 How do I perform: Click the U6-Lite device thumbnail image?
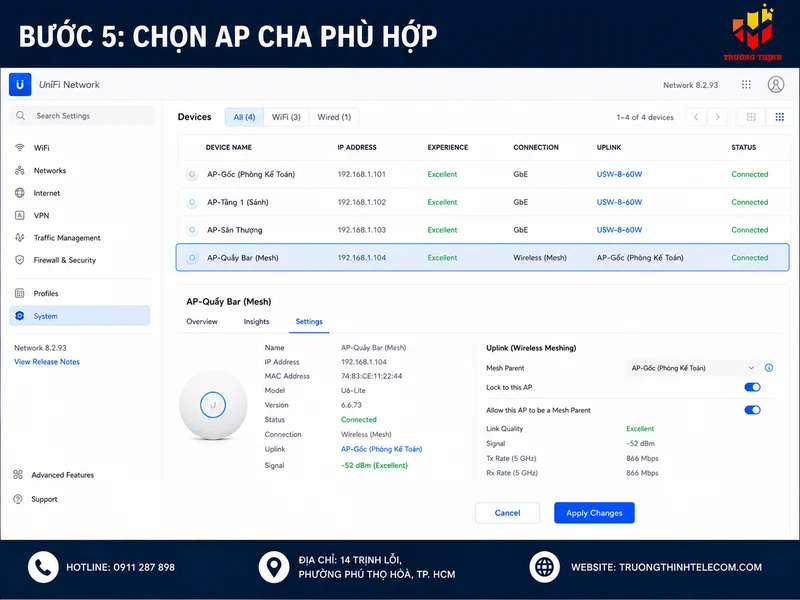point(213,405)
